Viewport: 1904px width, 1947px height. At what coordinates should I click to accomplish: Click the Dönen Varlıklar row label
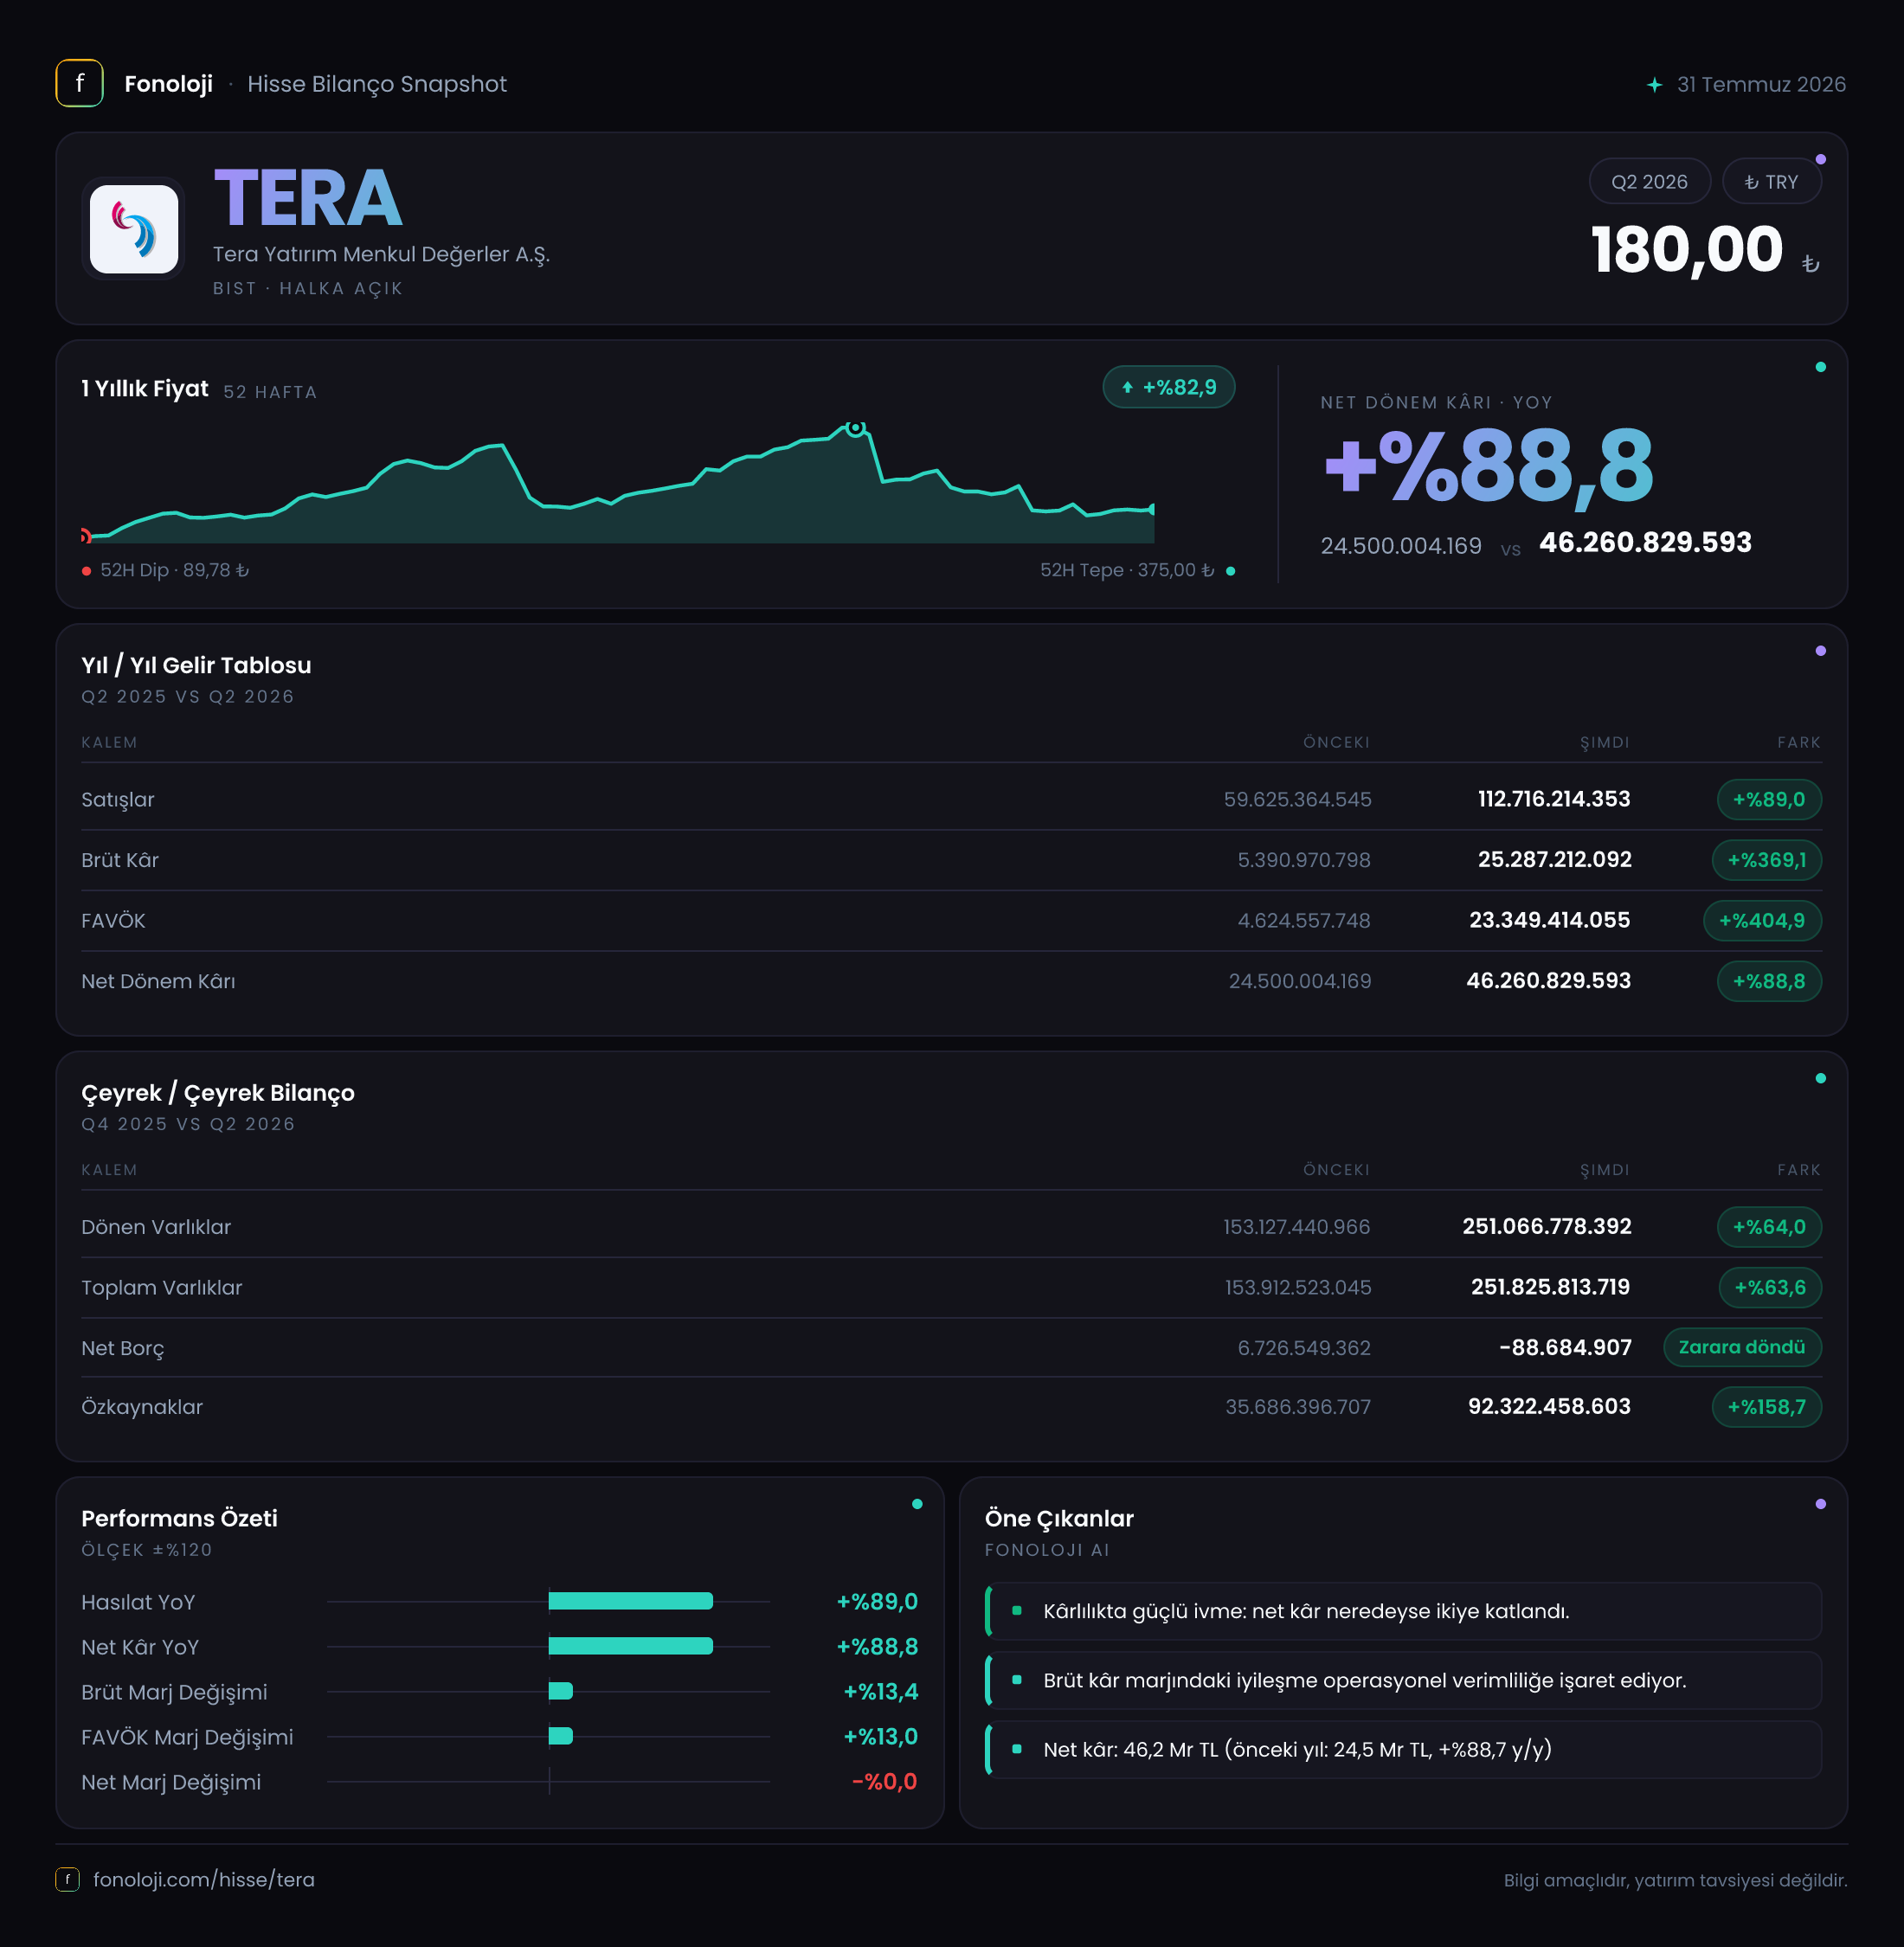(156, 1228)
